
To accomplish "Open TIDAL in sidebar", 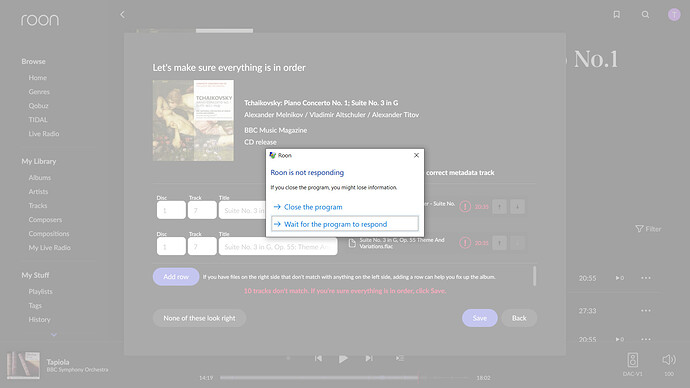I will coord(38,120).
